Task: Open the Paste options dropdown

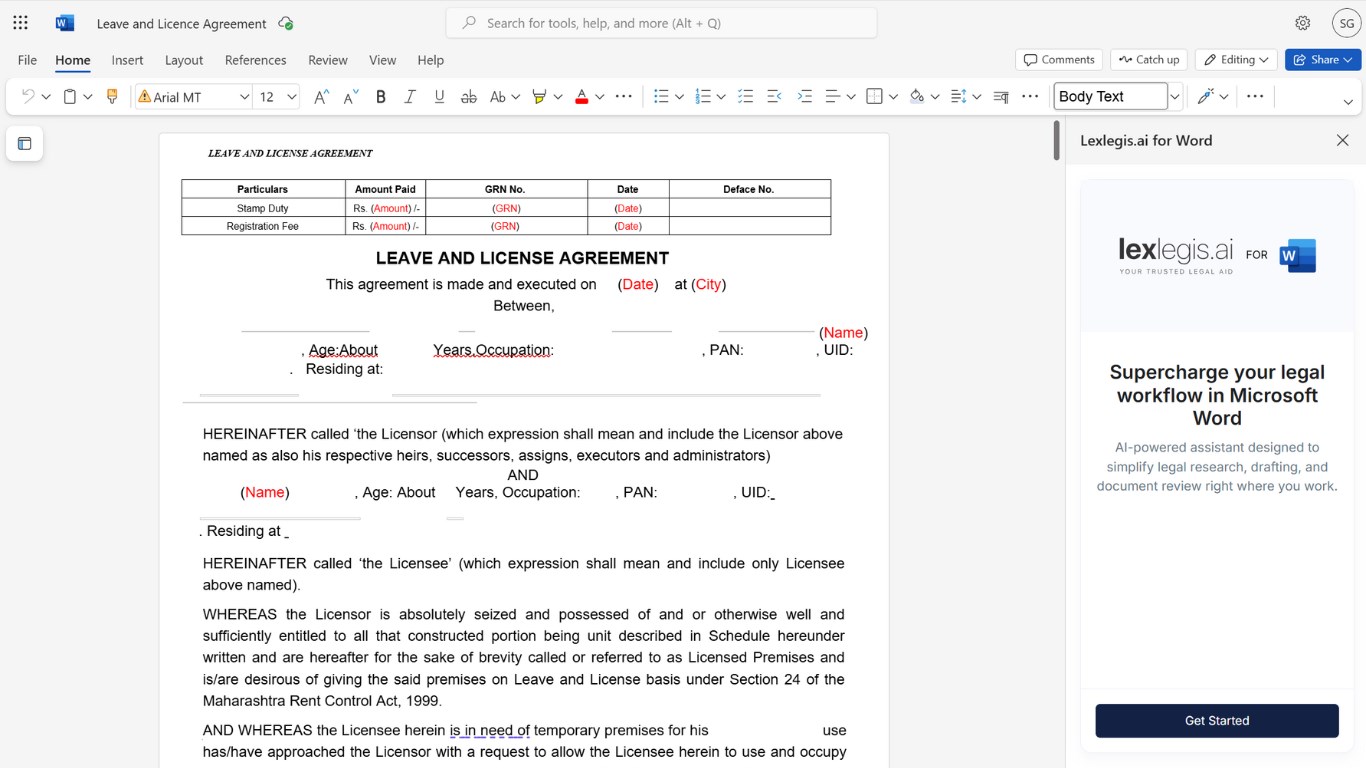Action: coord(88,97)
